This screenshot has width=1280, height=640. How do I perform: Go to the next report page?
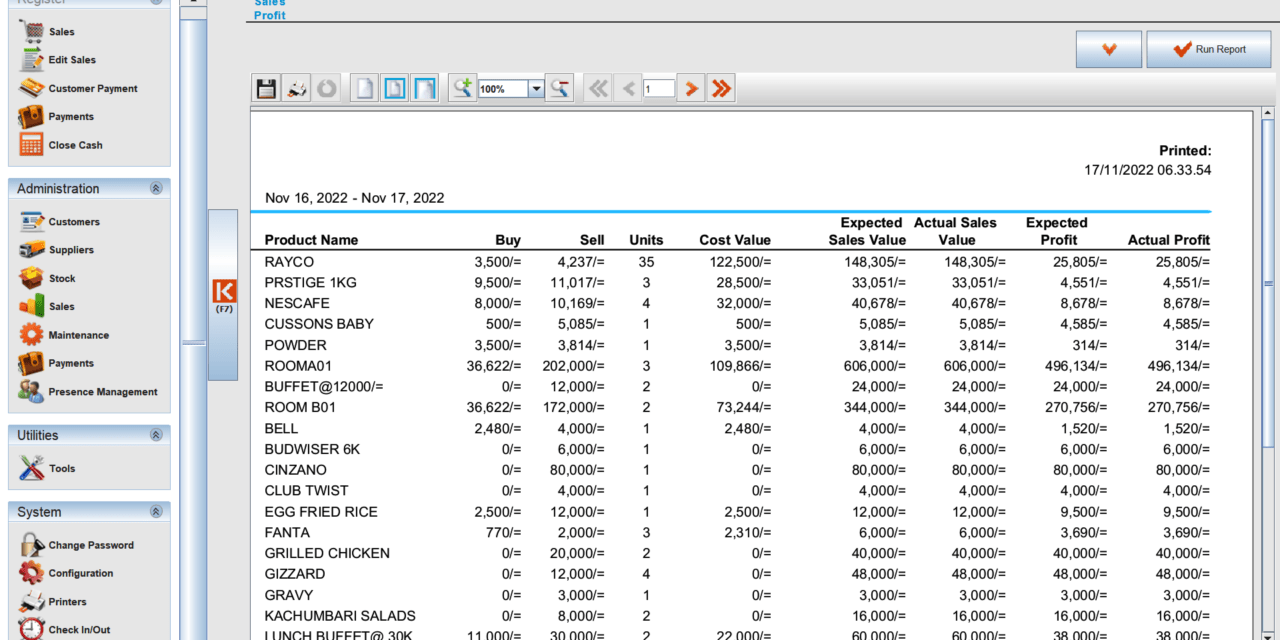pyautogui.click(x=690, y=89)
